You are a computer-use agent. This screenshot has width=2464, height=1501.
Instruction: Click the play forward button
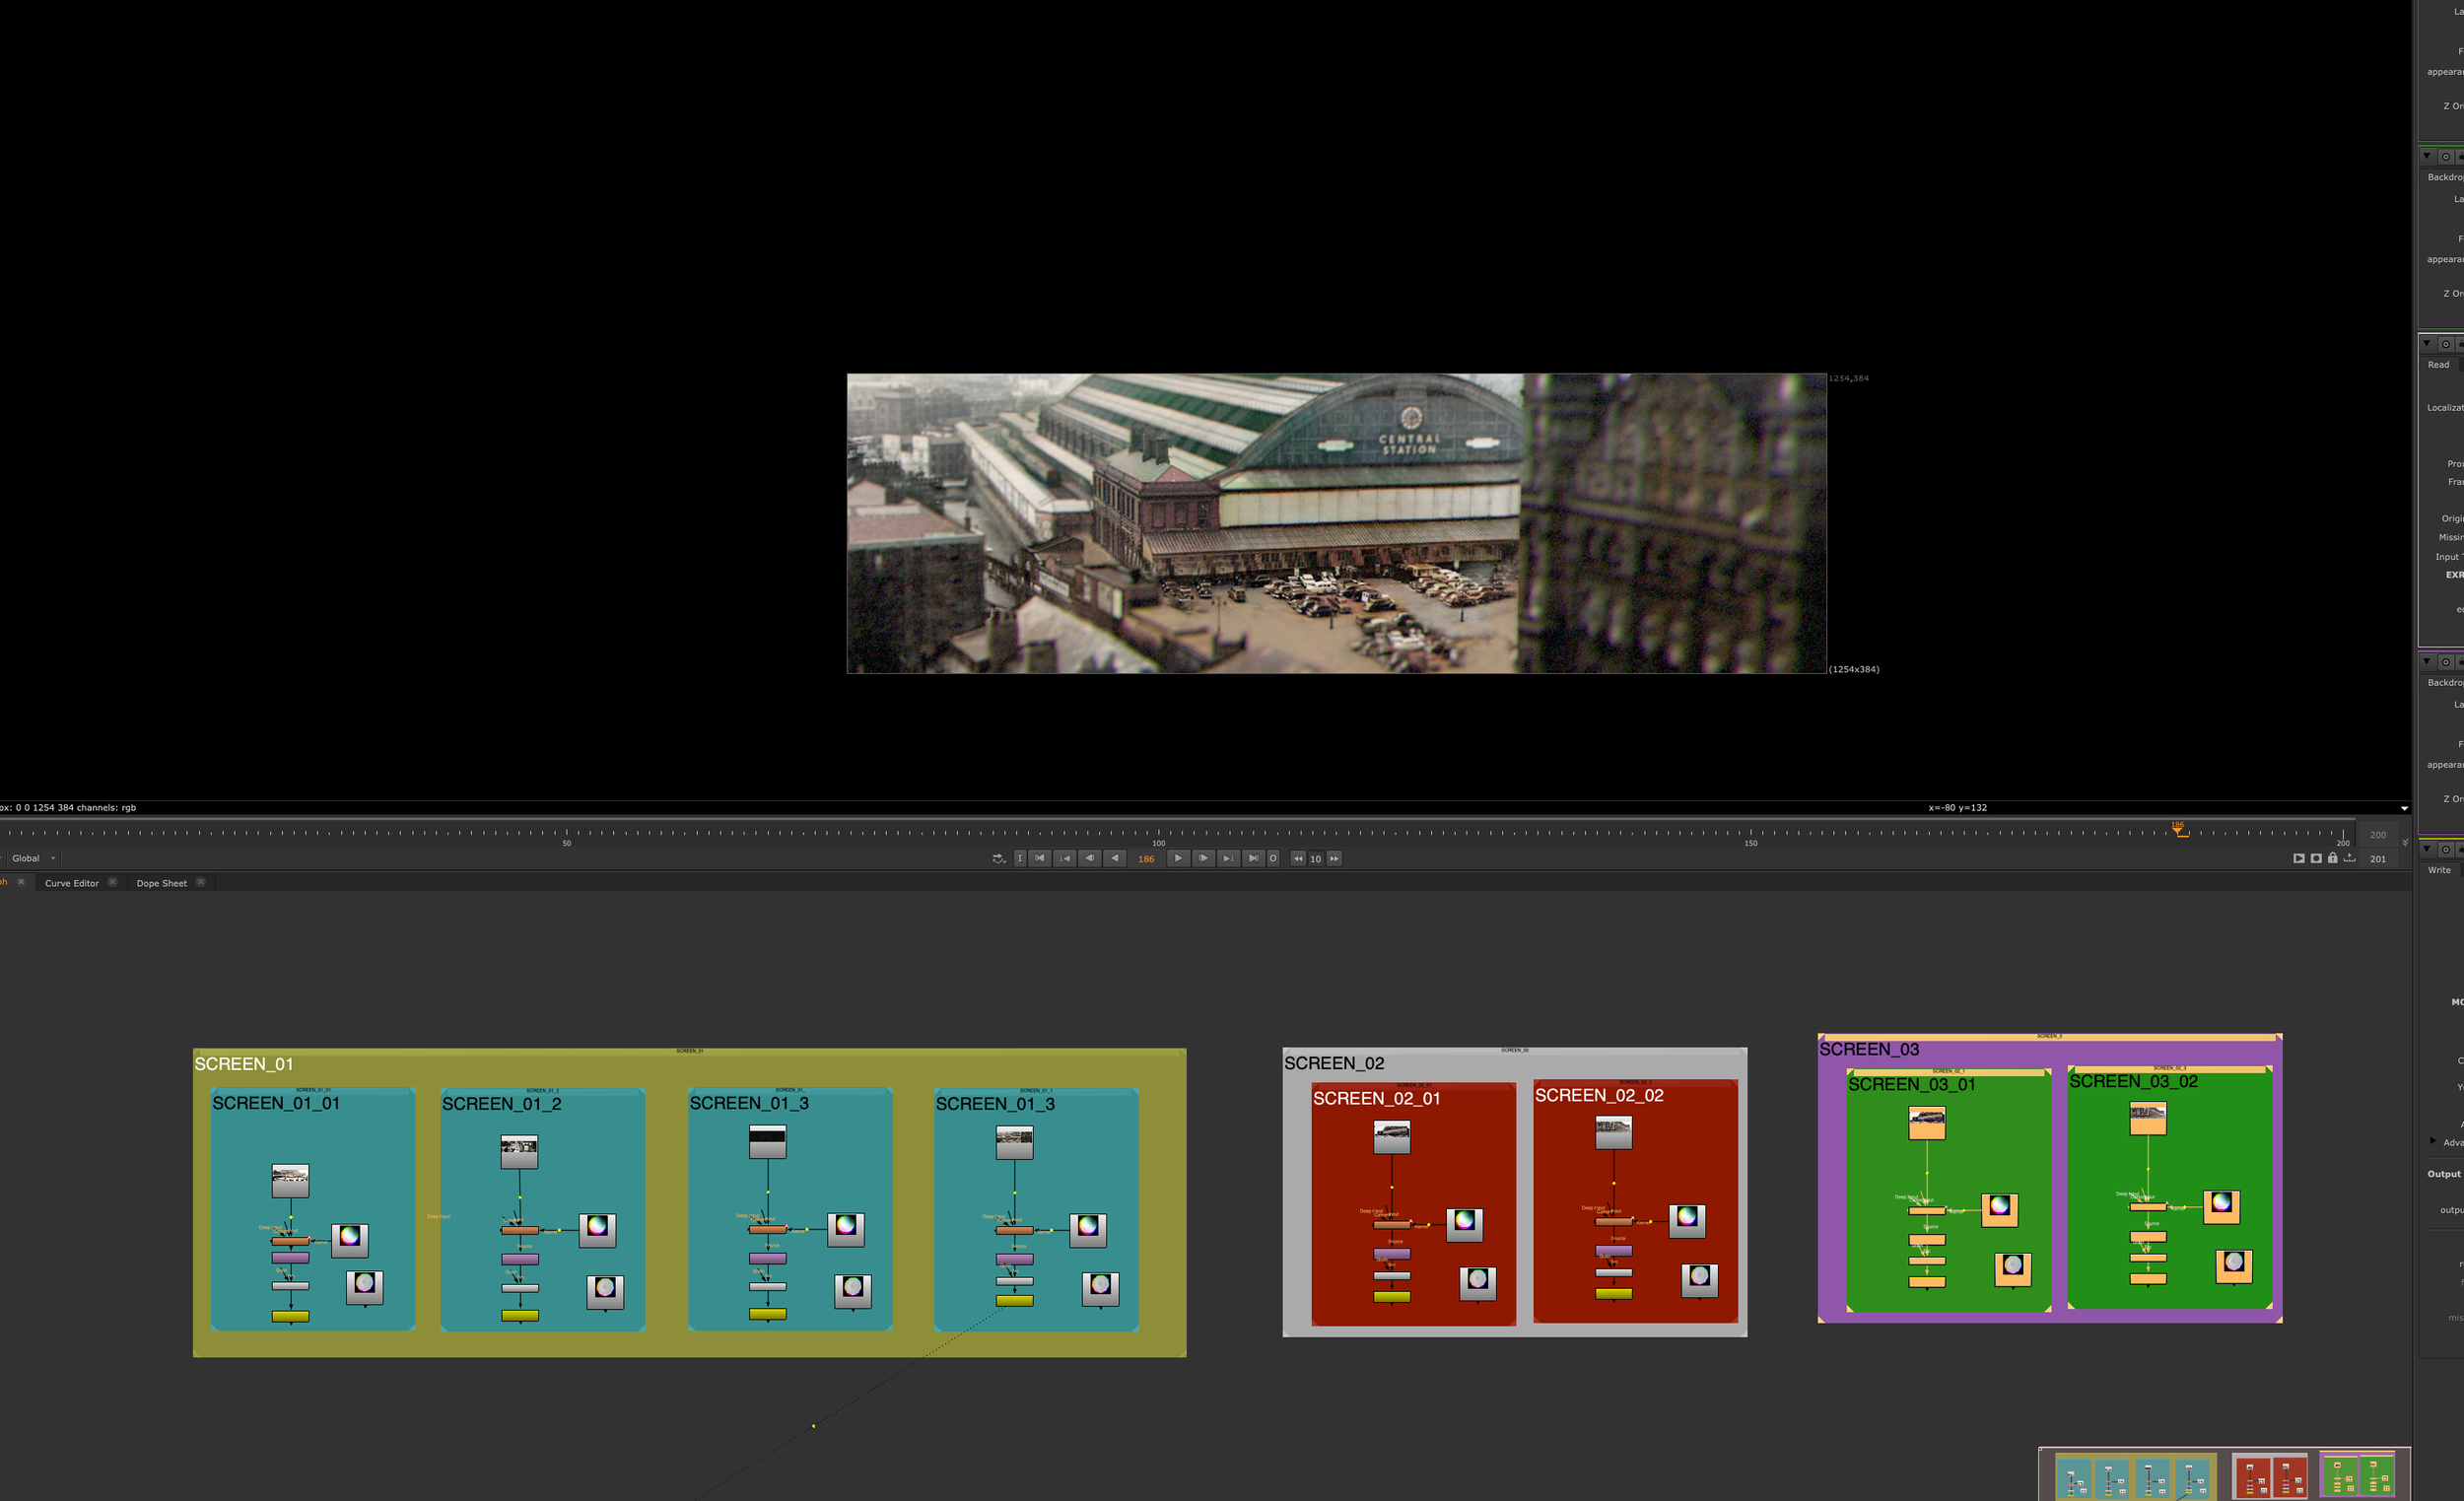[x=1178, y=858]
